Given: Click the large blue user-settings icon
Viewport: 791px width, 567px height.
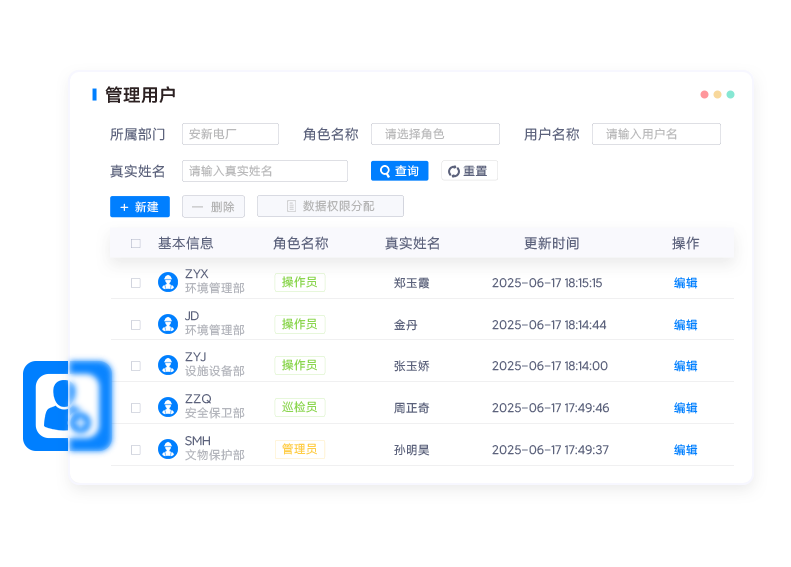Looking at the screenshot, I should [x=68, y=405].
